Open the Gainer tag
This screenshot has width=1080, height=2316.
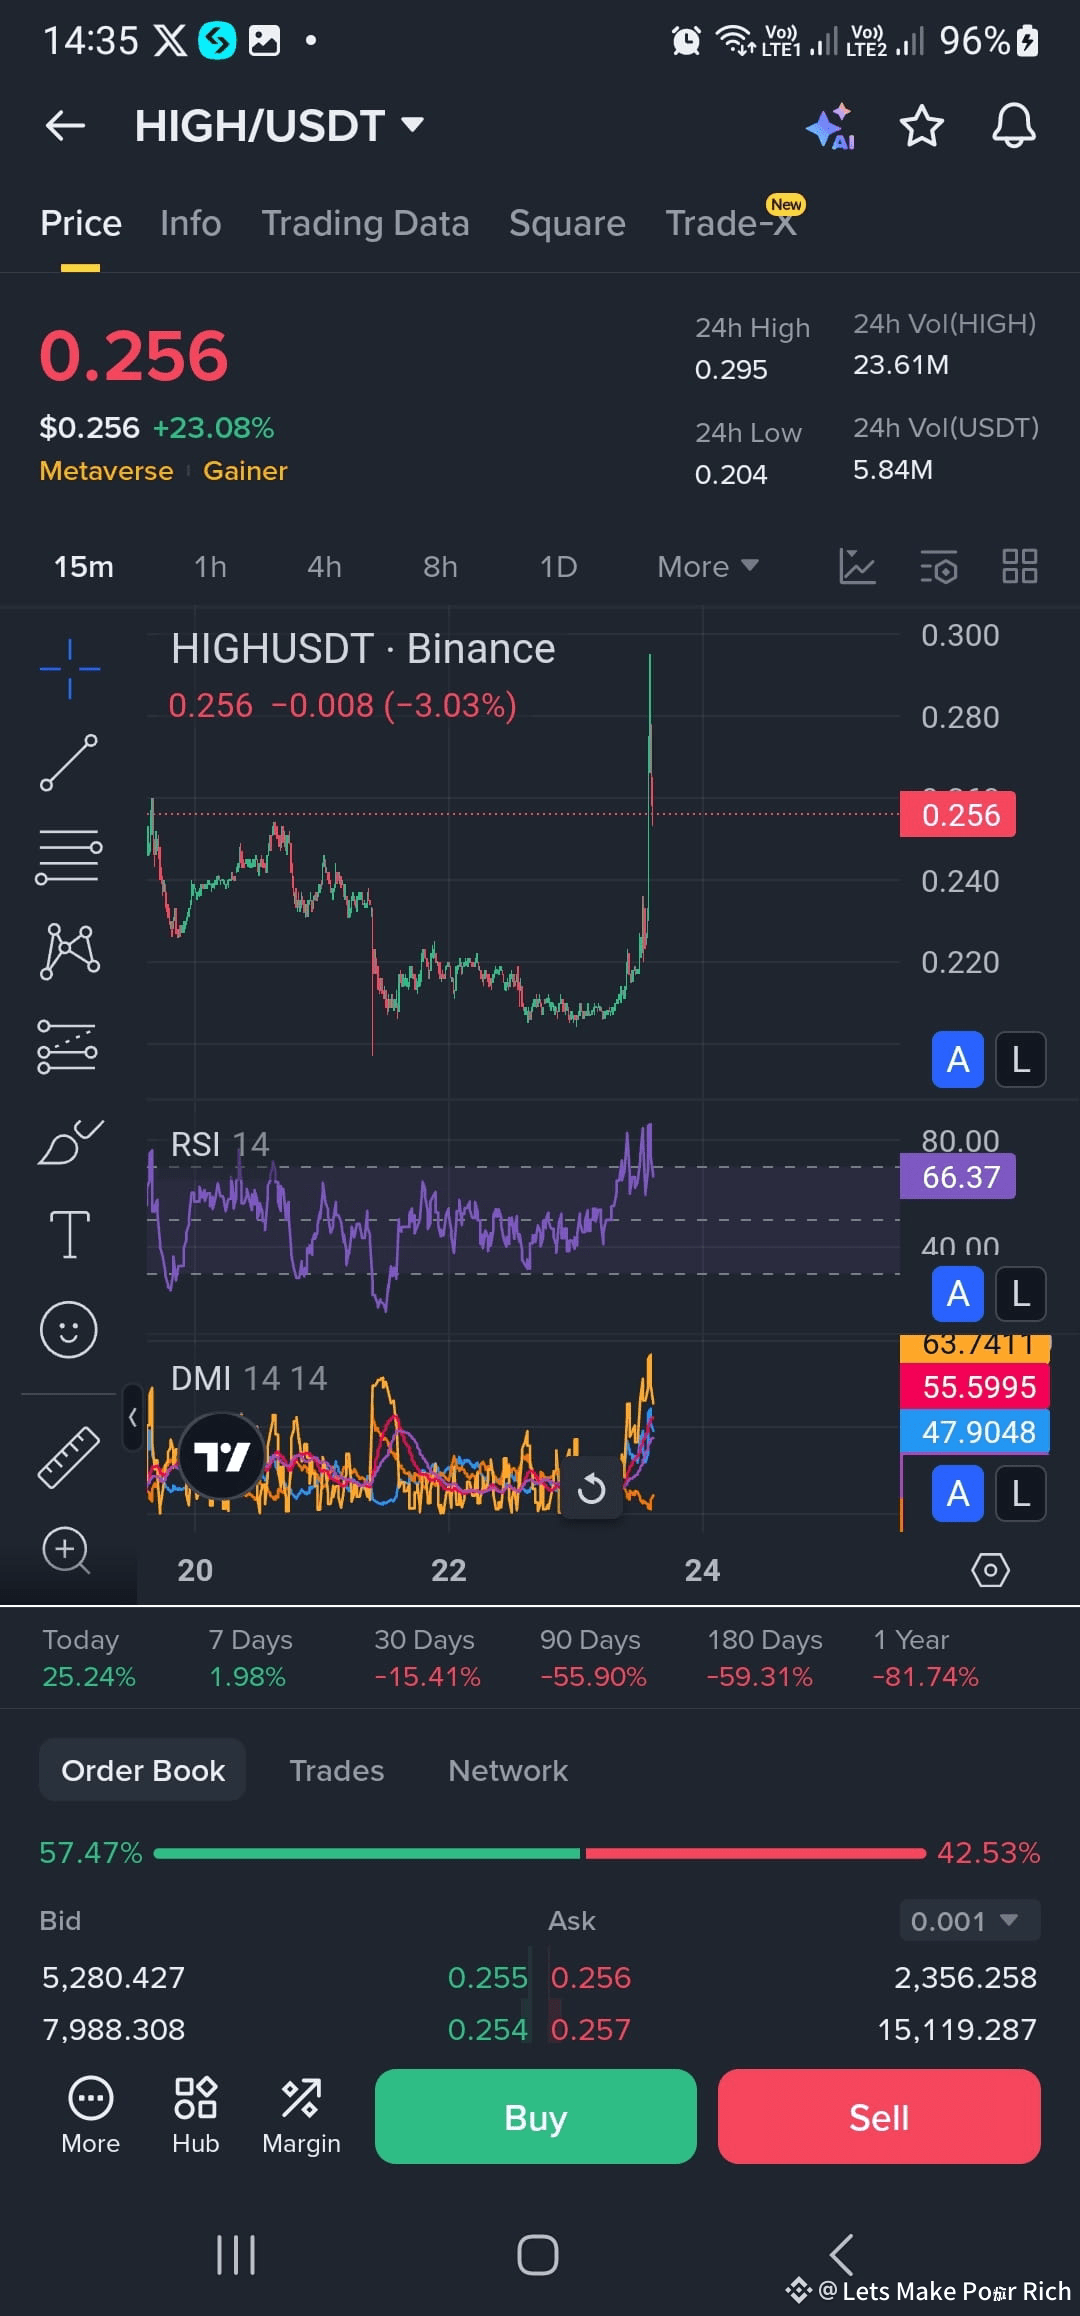click(245, 471)
